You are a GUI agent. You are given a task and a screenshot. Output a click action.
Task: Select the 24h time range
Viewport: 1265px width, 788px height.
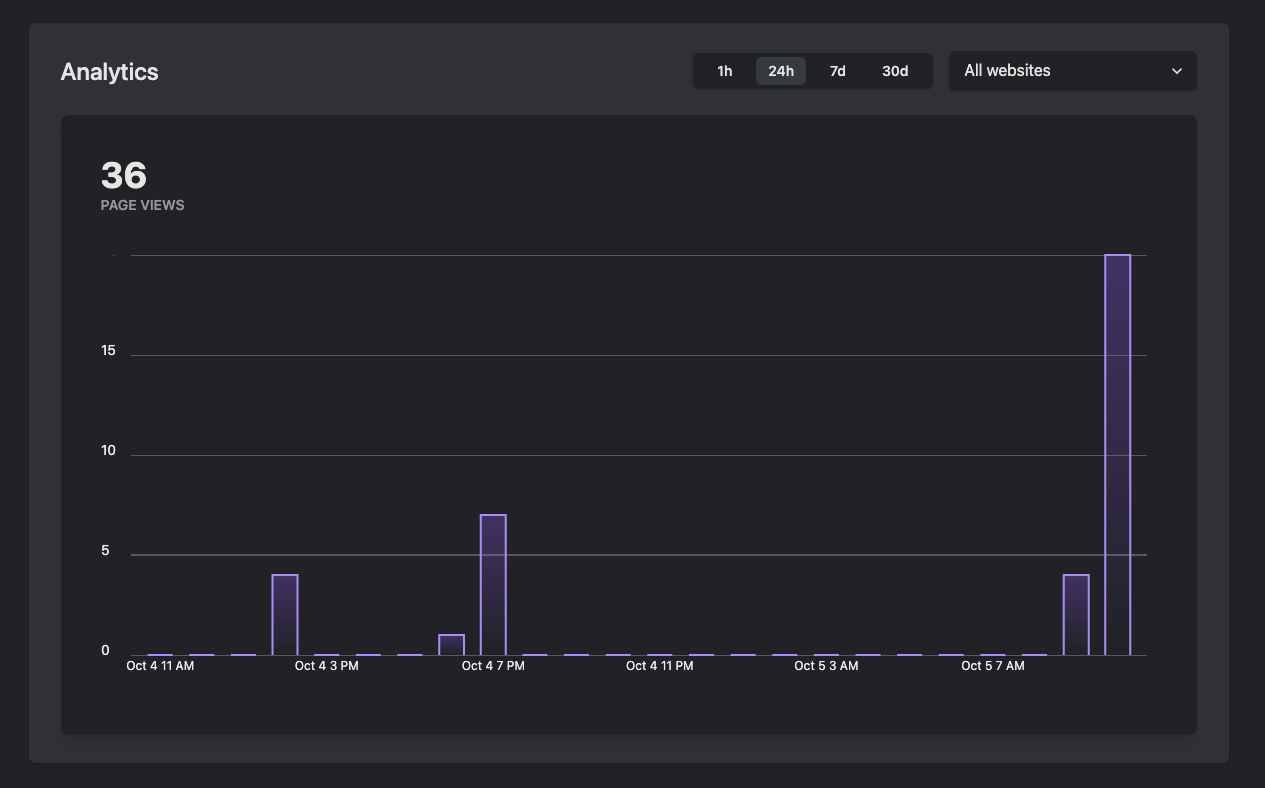781,71
